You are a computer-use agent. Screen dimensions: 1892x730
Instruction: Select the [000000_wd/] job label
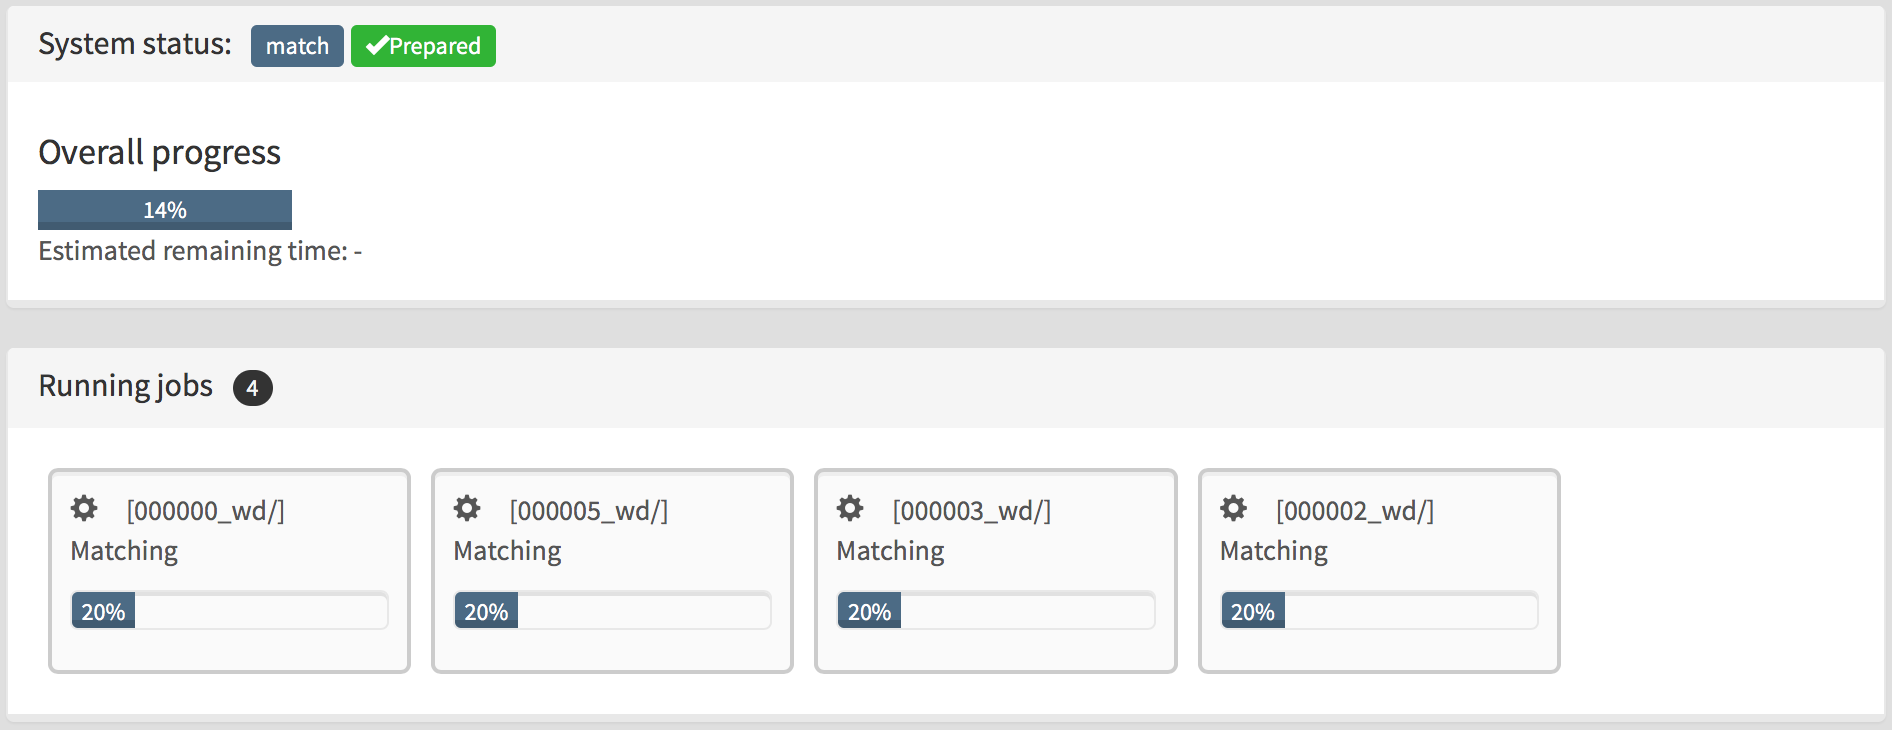point(206,511)
